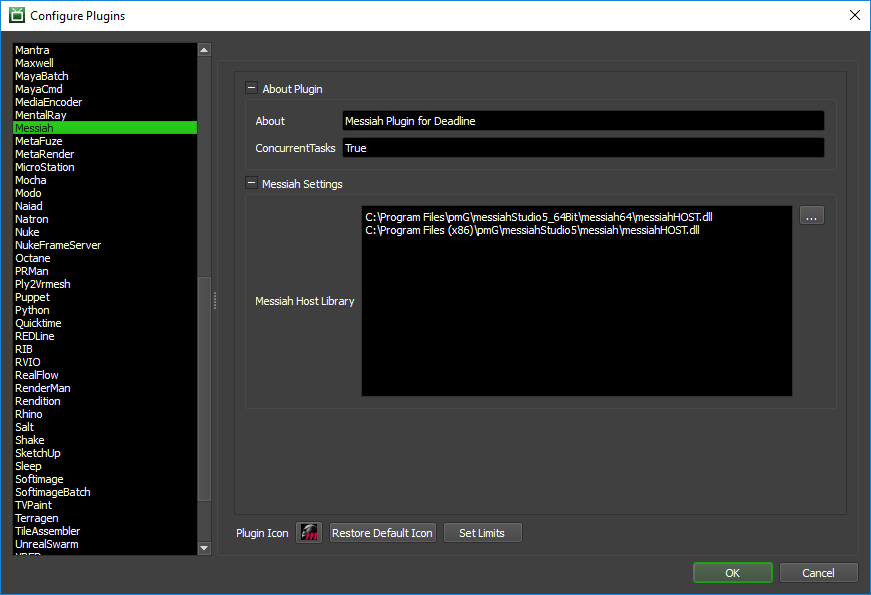The width and height of the screenshot is (871, 595).
Task: Click the ConcurrentTasks value field
Action: coord(583,148)
